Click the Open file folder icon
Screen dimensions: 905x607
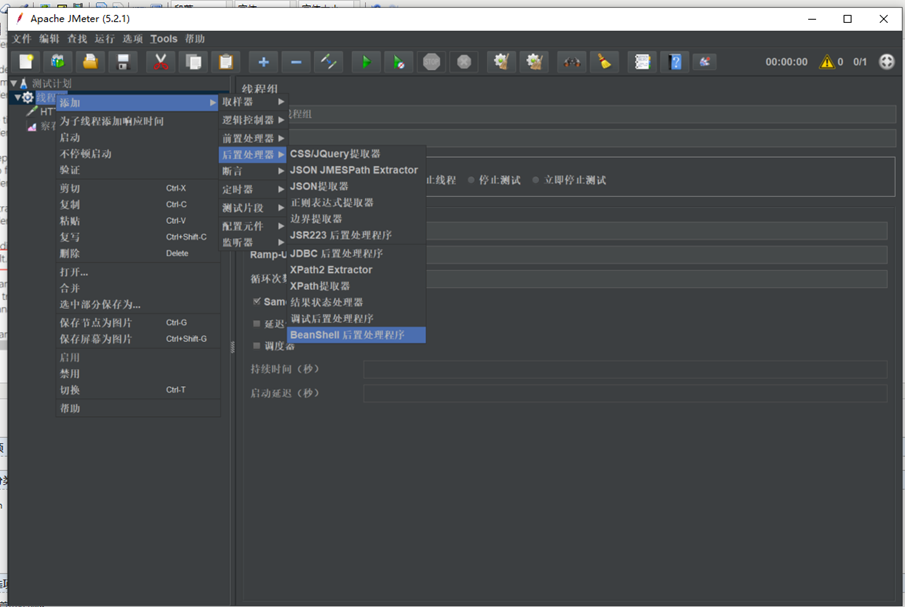(90, 62)
